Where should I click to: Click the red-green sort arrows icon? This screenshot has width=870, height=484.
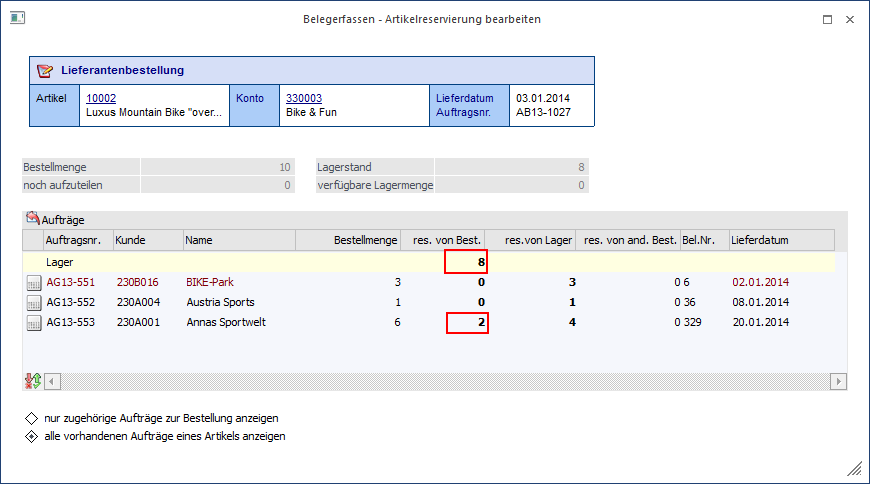pyautogui.click(x=33, y=381)
